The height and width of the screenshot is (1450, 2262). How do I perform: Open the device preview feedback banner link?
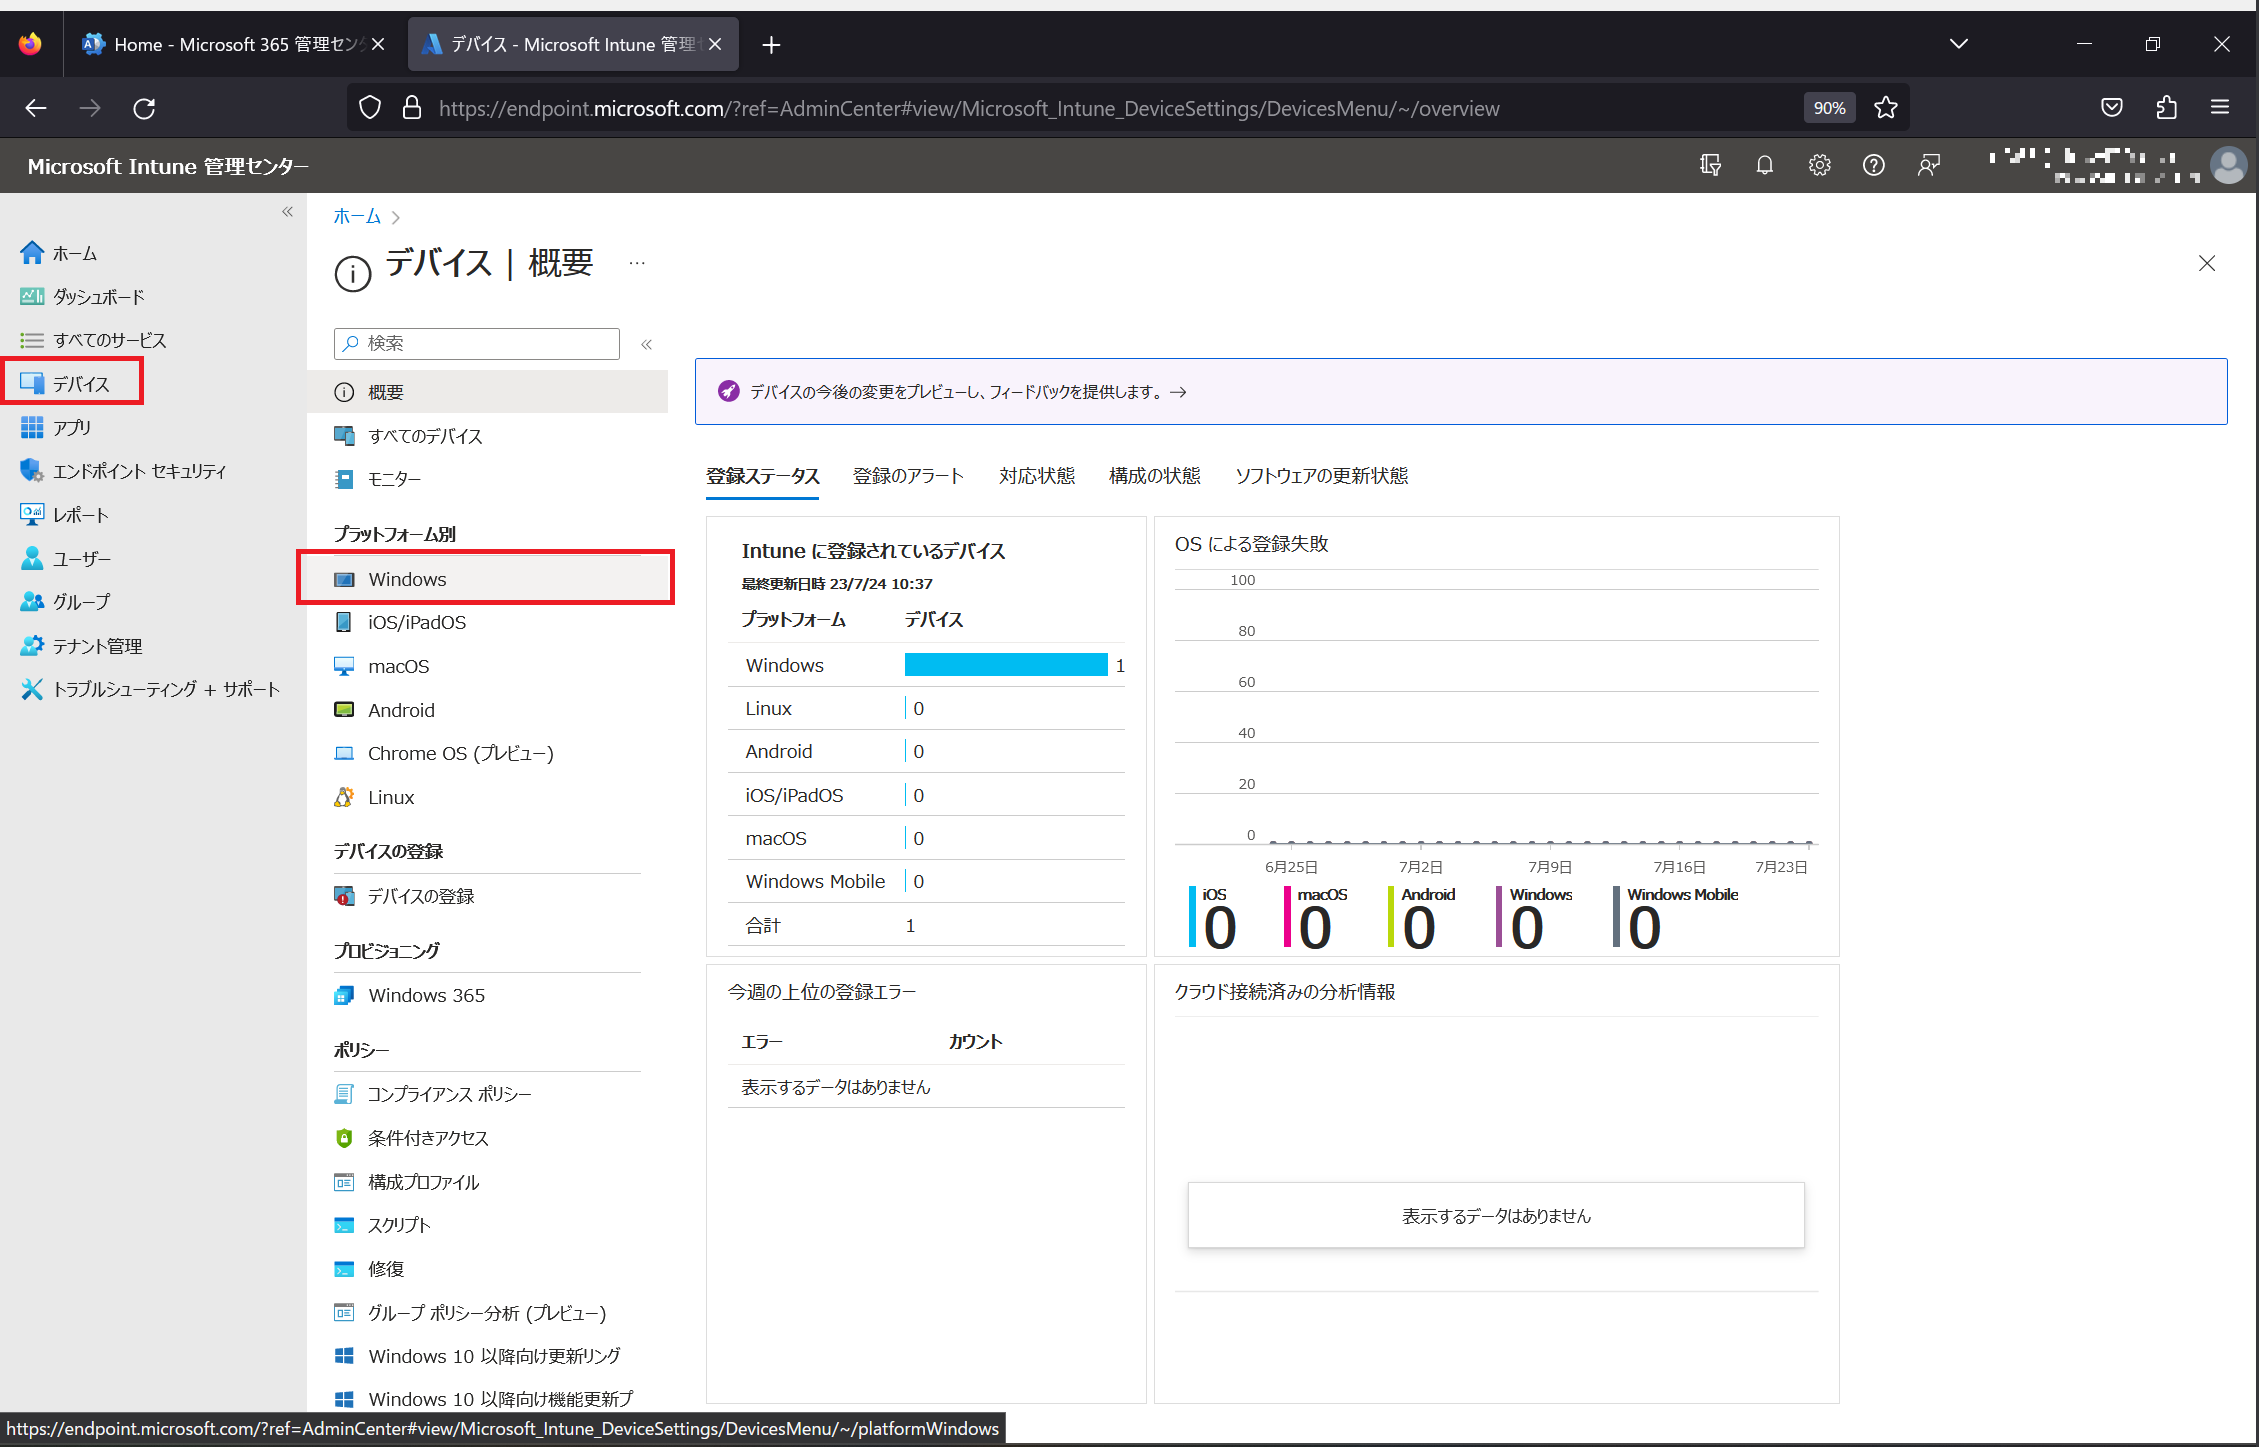tap(969, 393)
